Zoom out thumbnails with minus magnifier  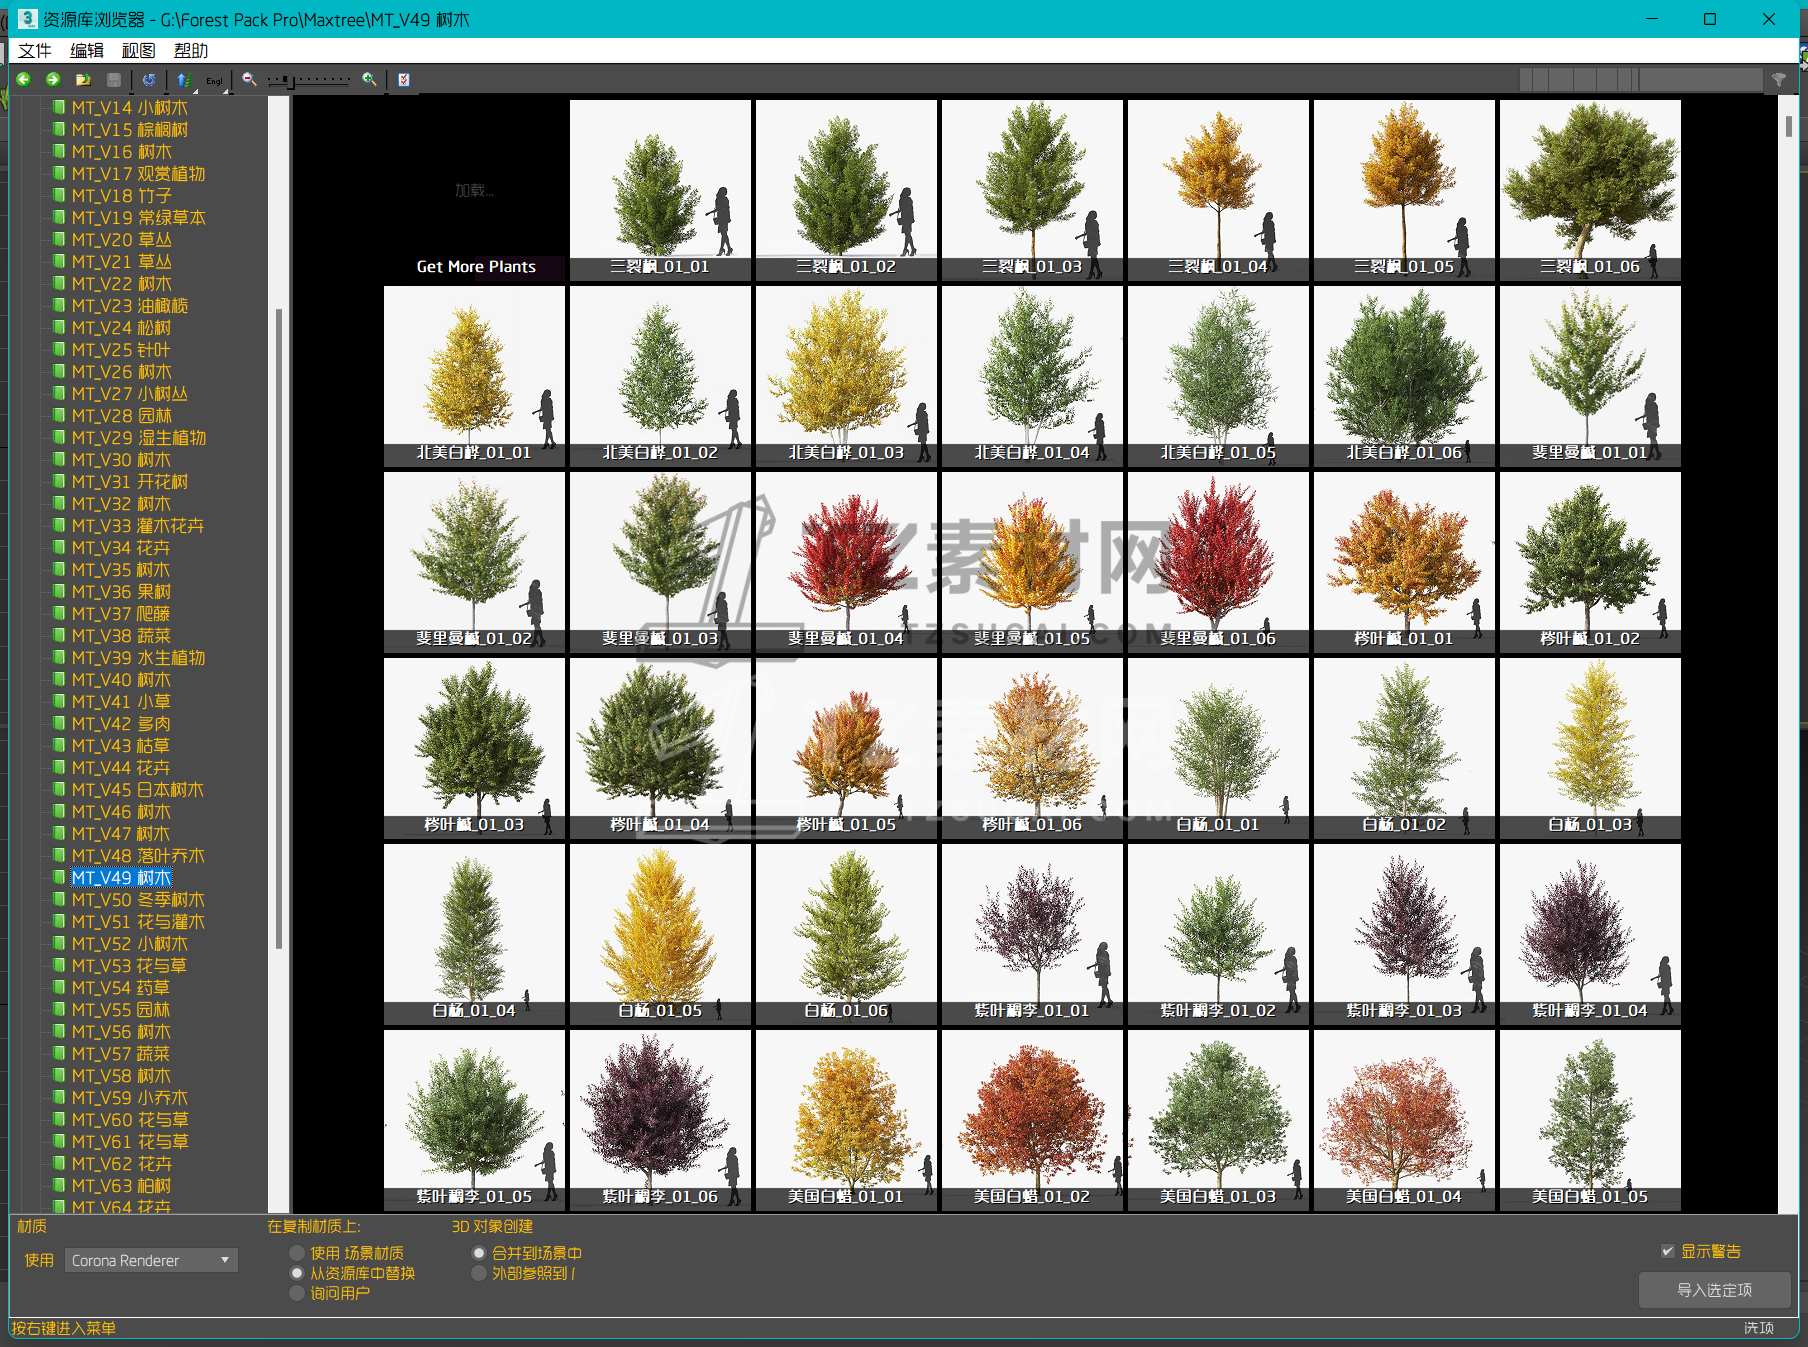pyautogui.click(x=249, y=80)
